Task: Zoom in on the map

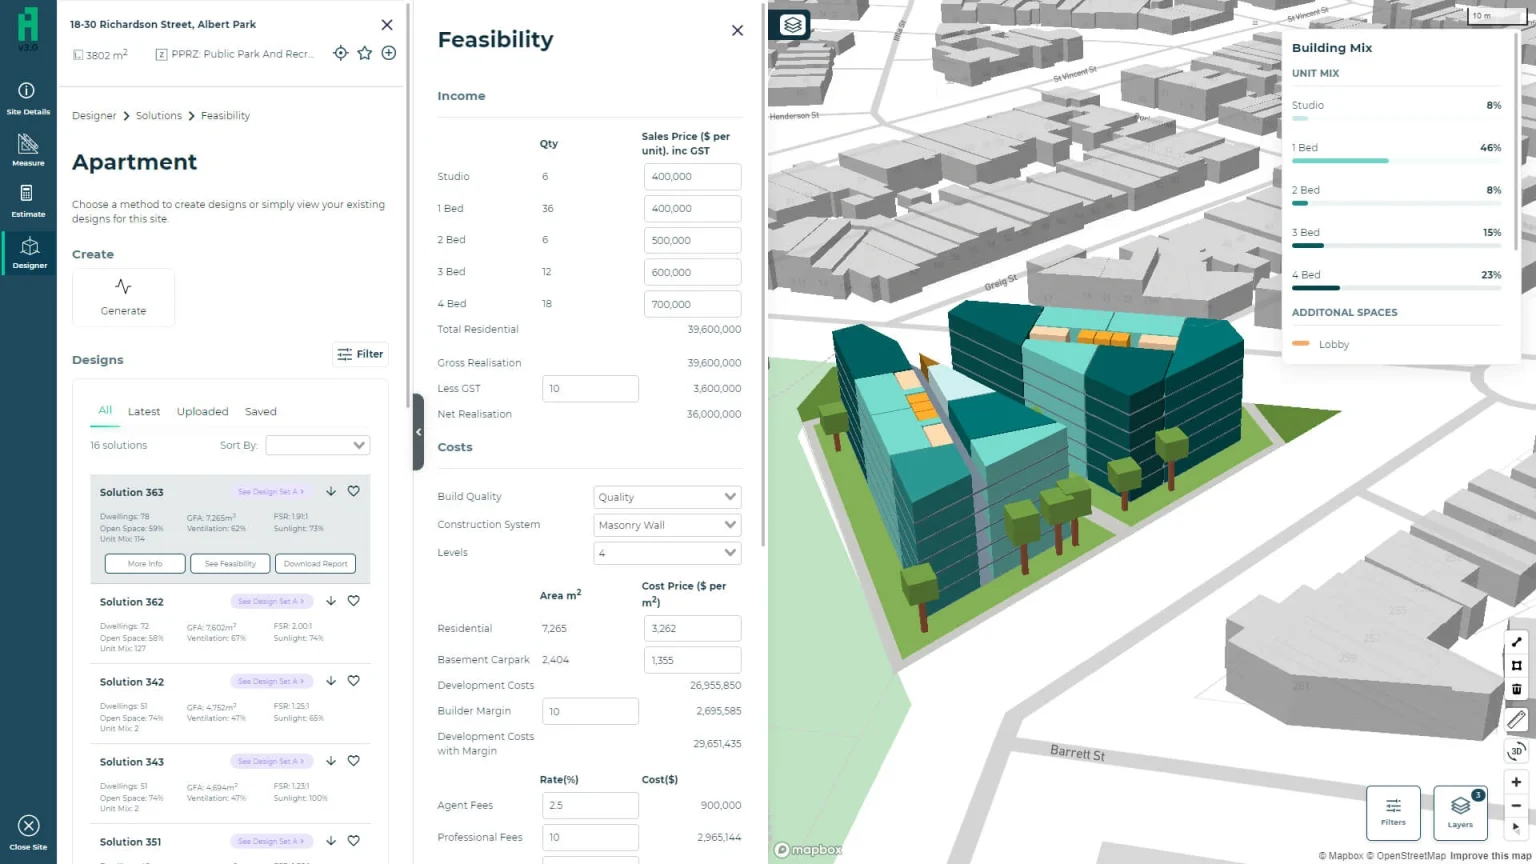Action: point(1516,782)
